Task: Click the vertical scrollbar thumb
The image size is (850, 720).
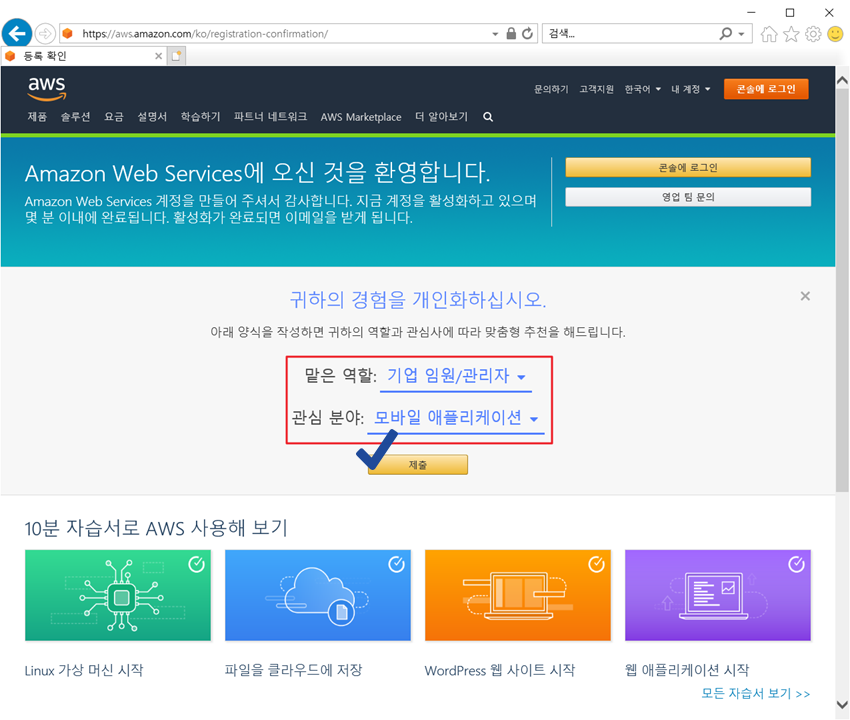Action: 842,290
